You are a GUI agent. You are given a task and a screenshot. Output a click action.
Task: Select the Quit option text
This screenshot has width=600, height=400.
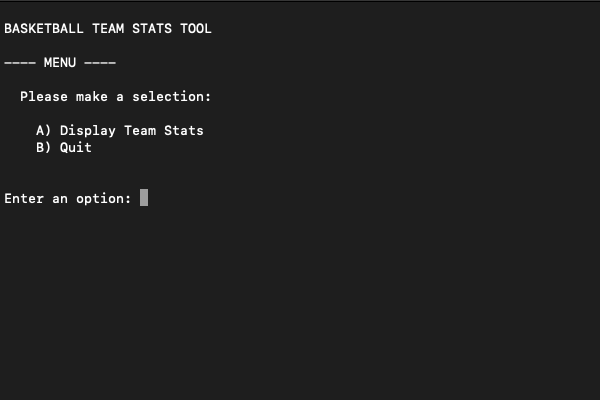pos(76,148)
